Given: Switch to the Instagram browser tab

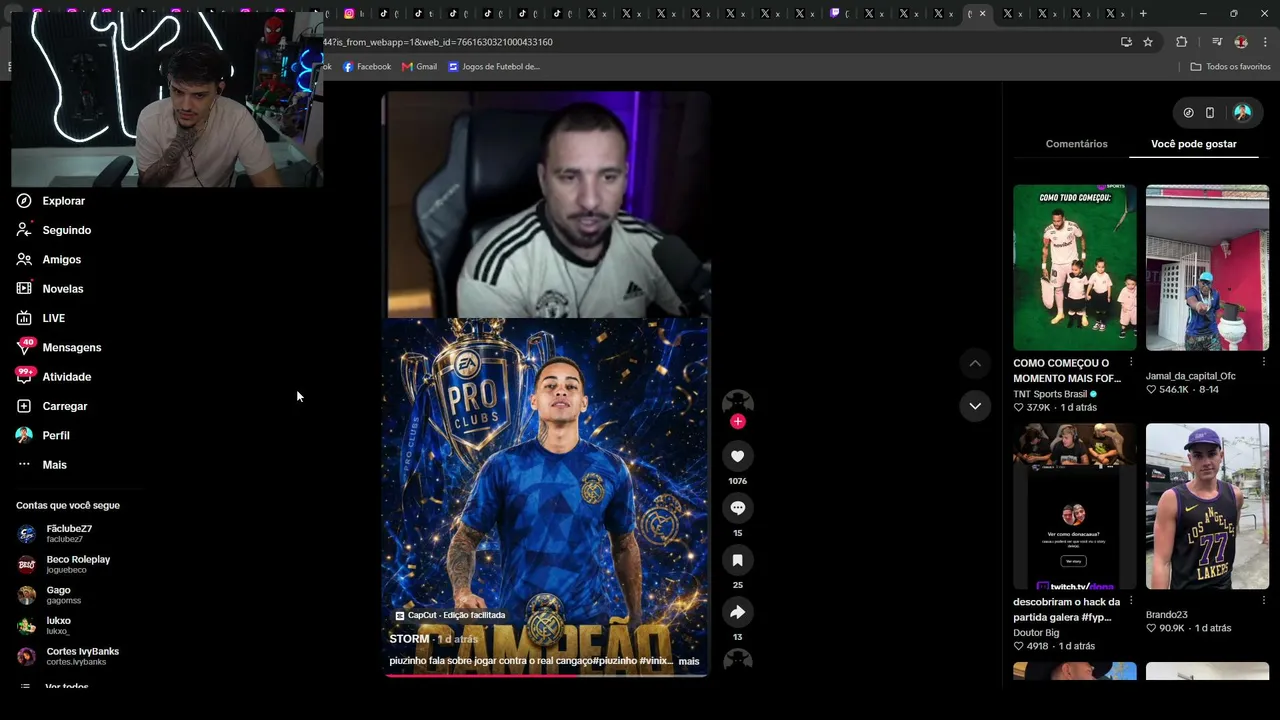Looking at the screenshot, I should tap(353, 14).
